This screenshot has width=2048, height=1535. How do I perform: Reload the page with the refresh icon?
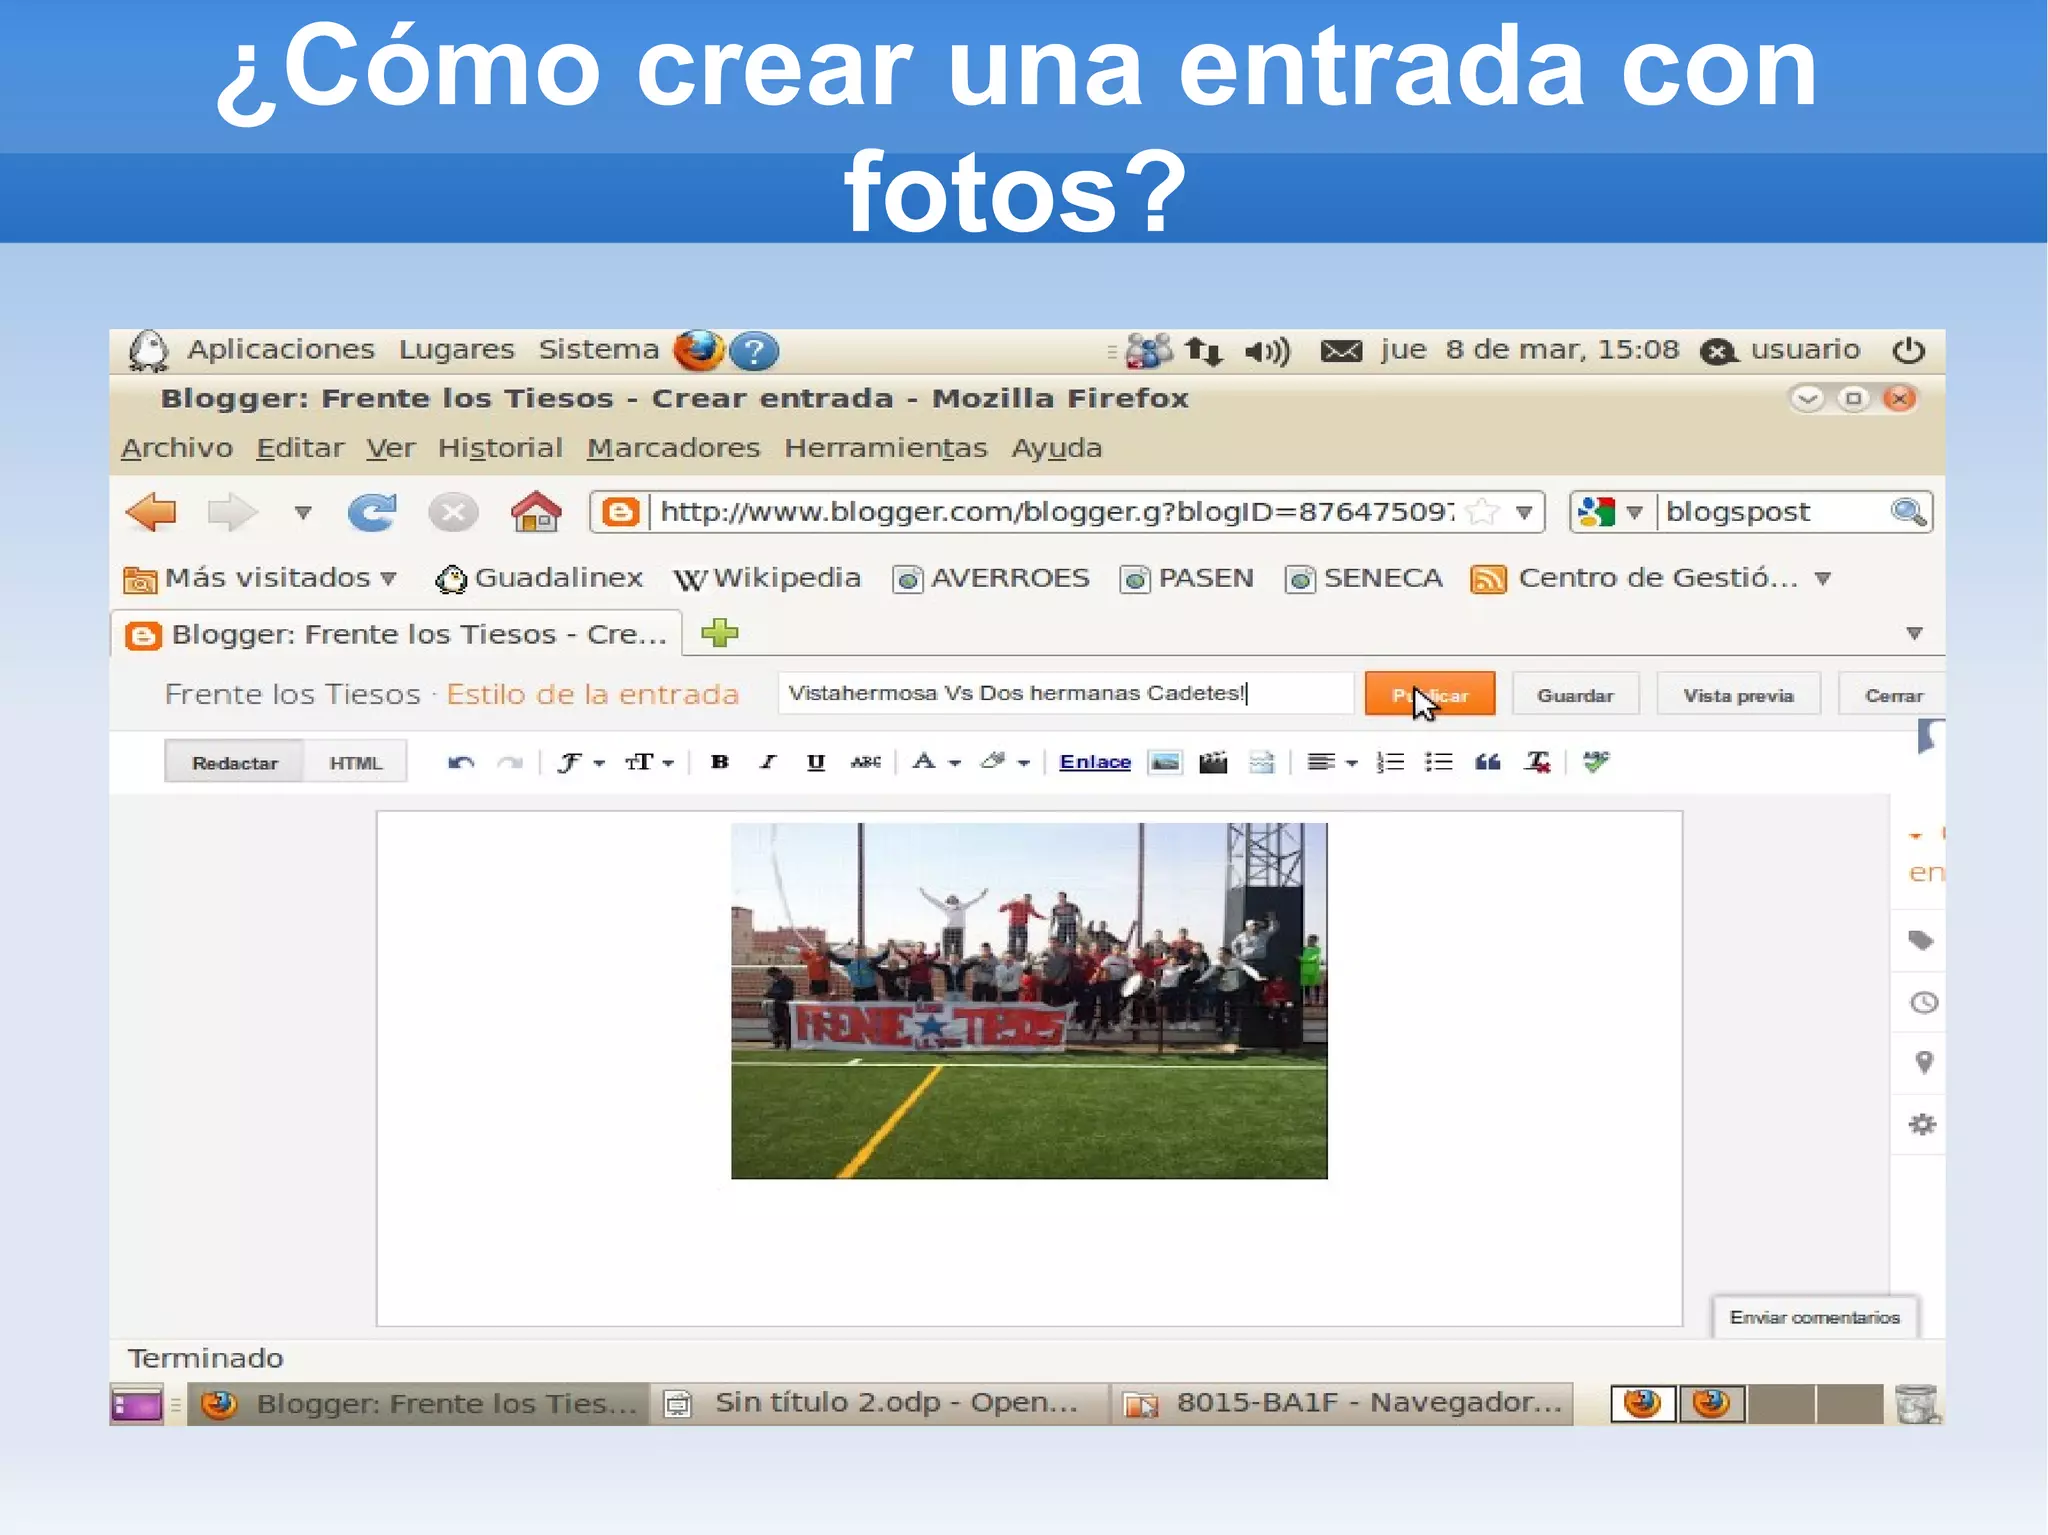tap(372, 512)
